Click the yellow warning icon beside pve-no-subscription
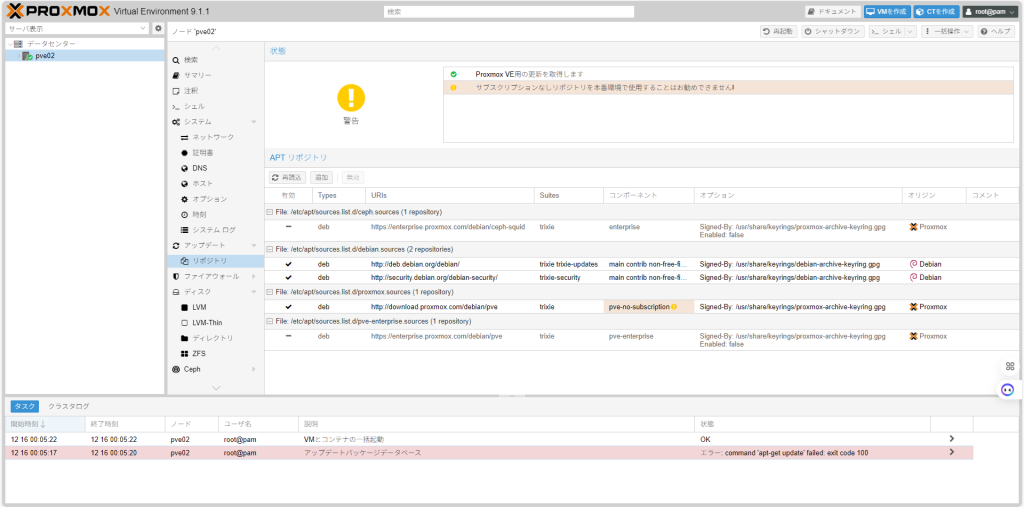Screen dimensions: 1024x507 click(674, 307)
